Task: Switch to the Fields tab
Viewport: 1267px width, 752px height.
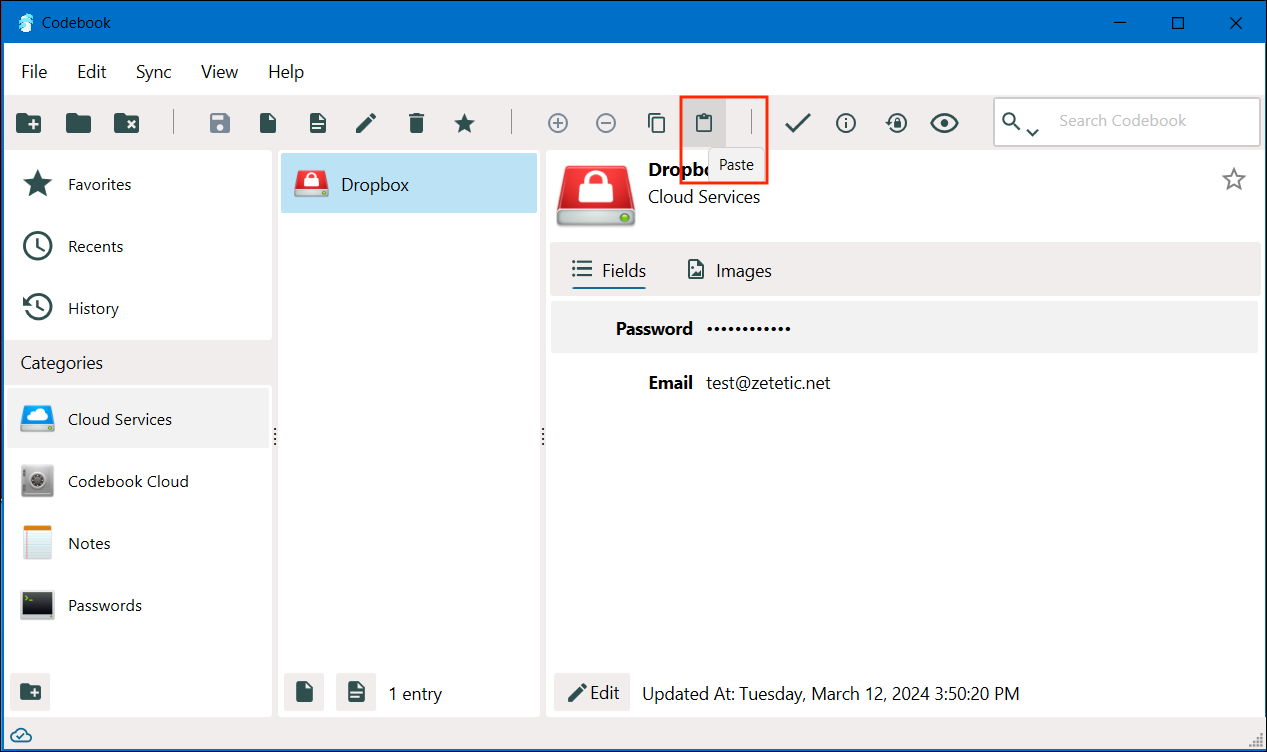Action: pyautogui.click(x=609, y=271)
